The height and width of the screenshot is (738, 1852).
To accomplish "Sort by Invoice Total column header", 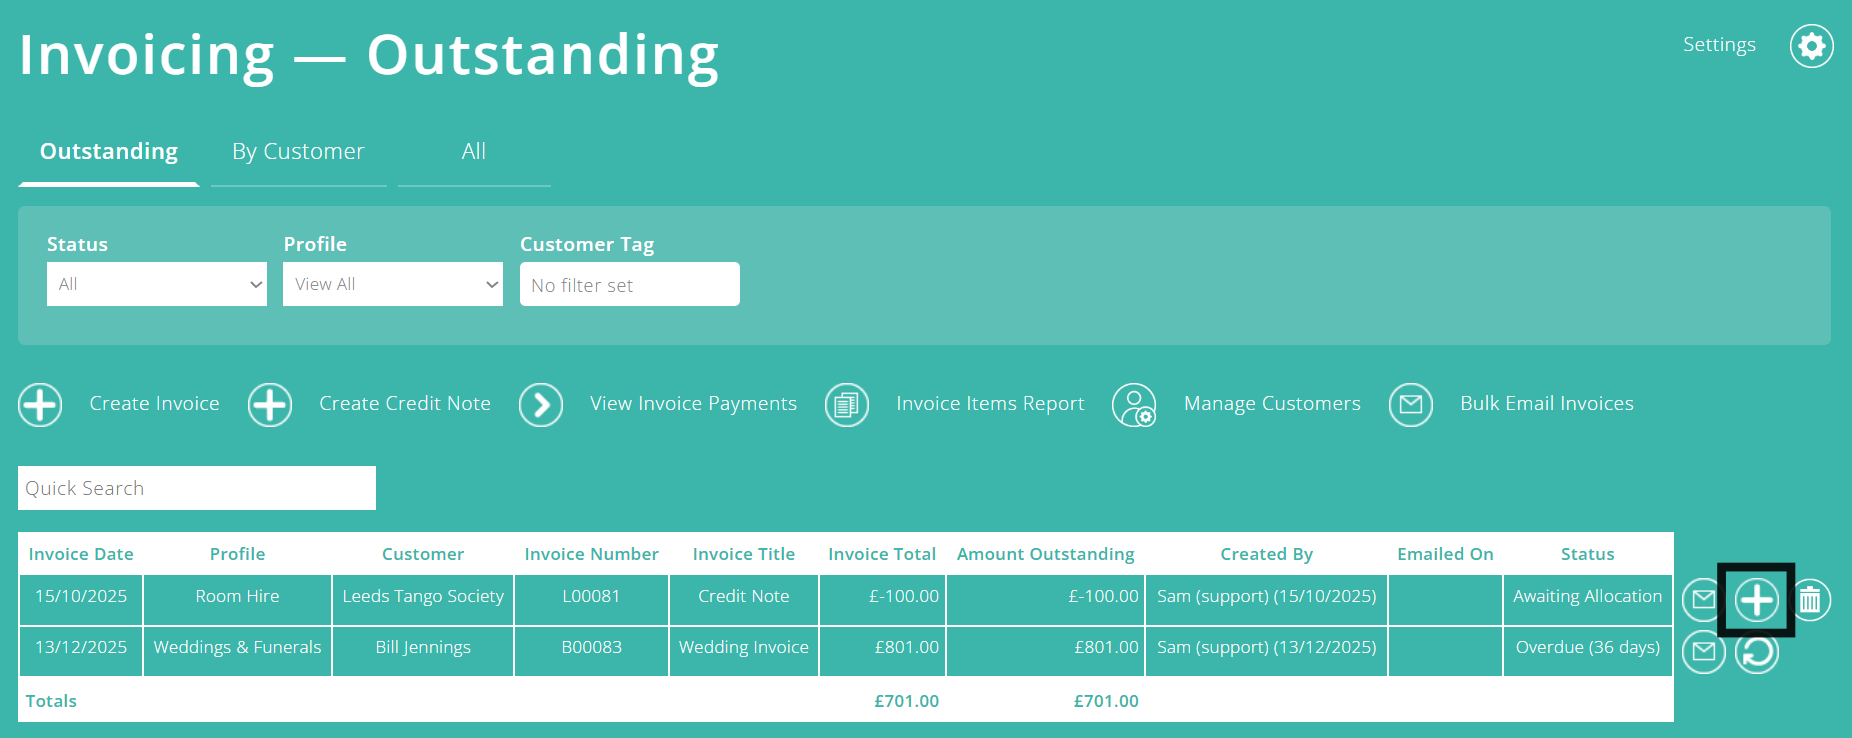I will 882,554.
